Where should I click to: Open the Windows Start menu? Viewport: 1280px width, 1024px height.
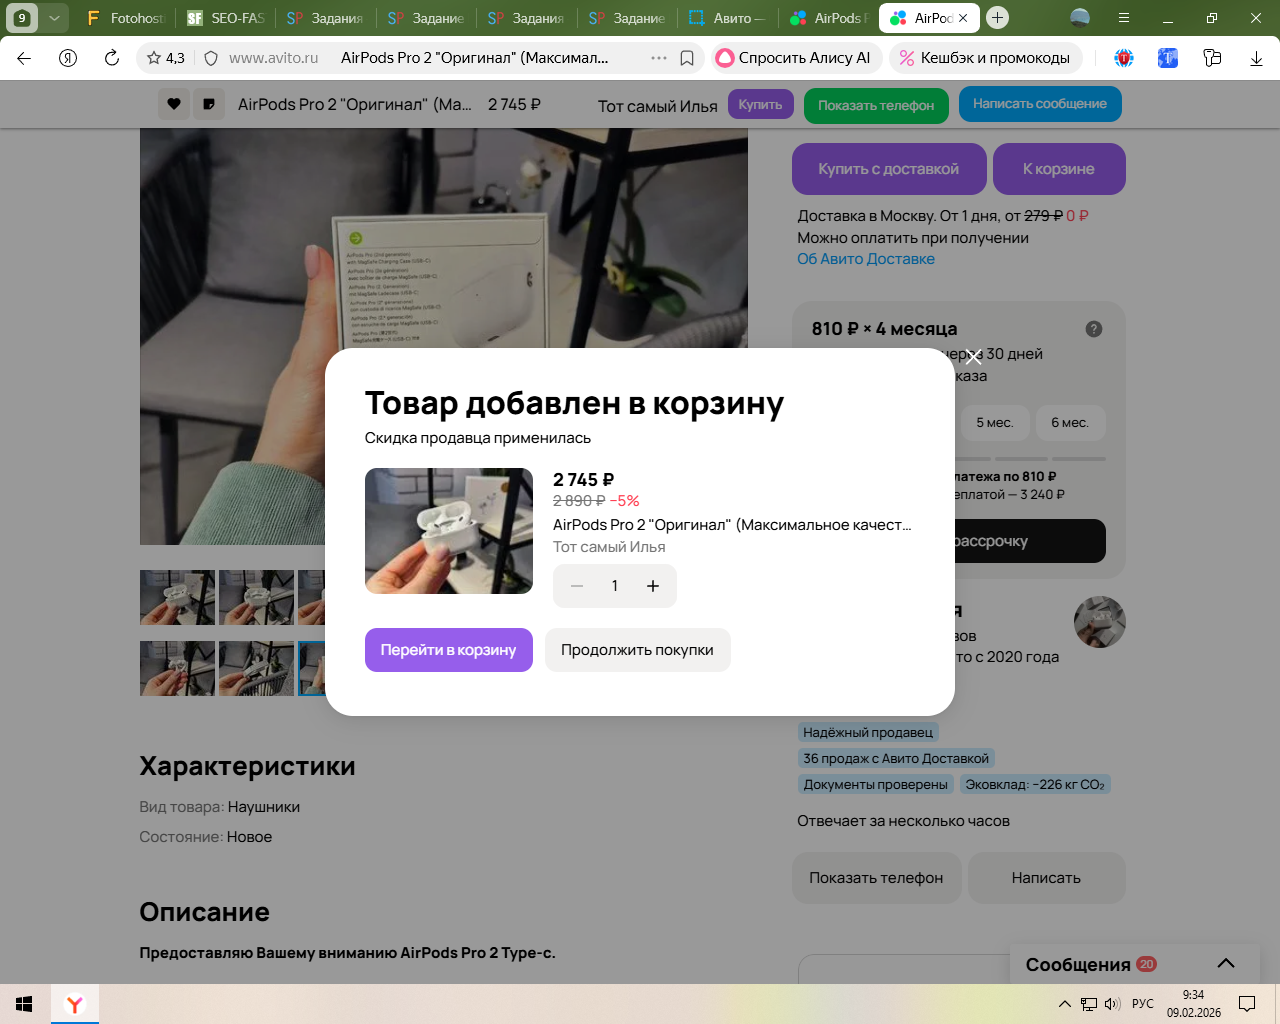(25, 1004)
